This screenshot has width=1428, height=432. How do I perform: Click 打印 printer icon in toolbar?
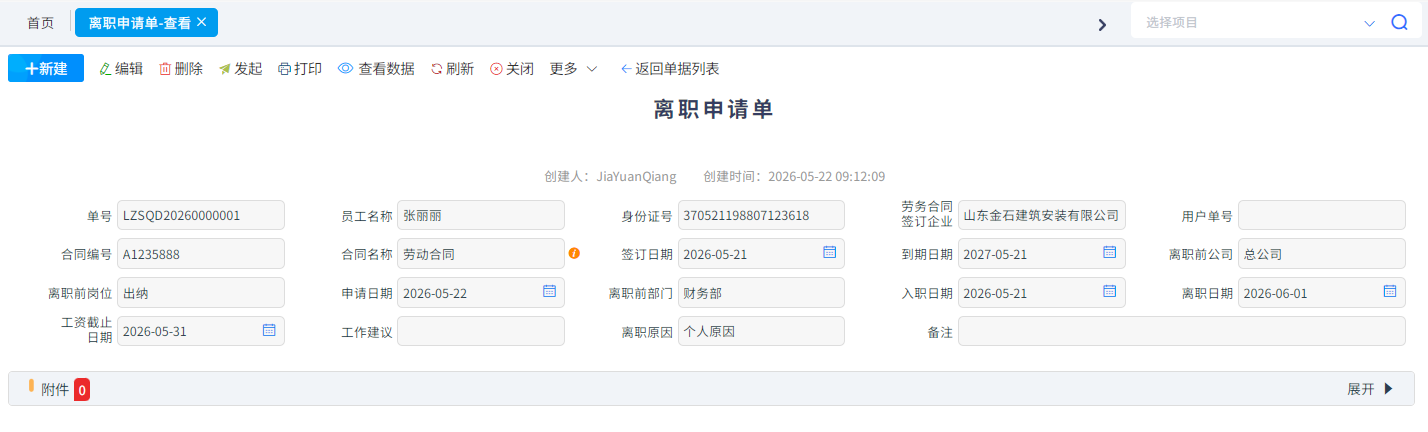[x=284, y=69]
